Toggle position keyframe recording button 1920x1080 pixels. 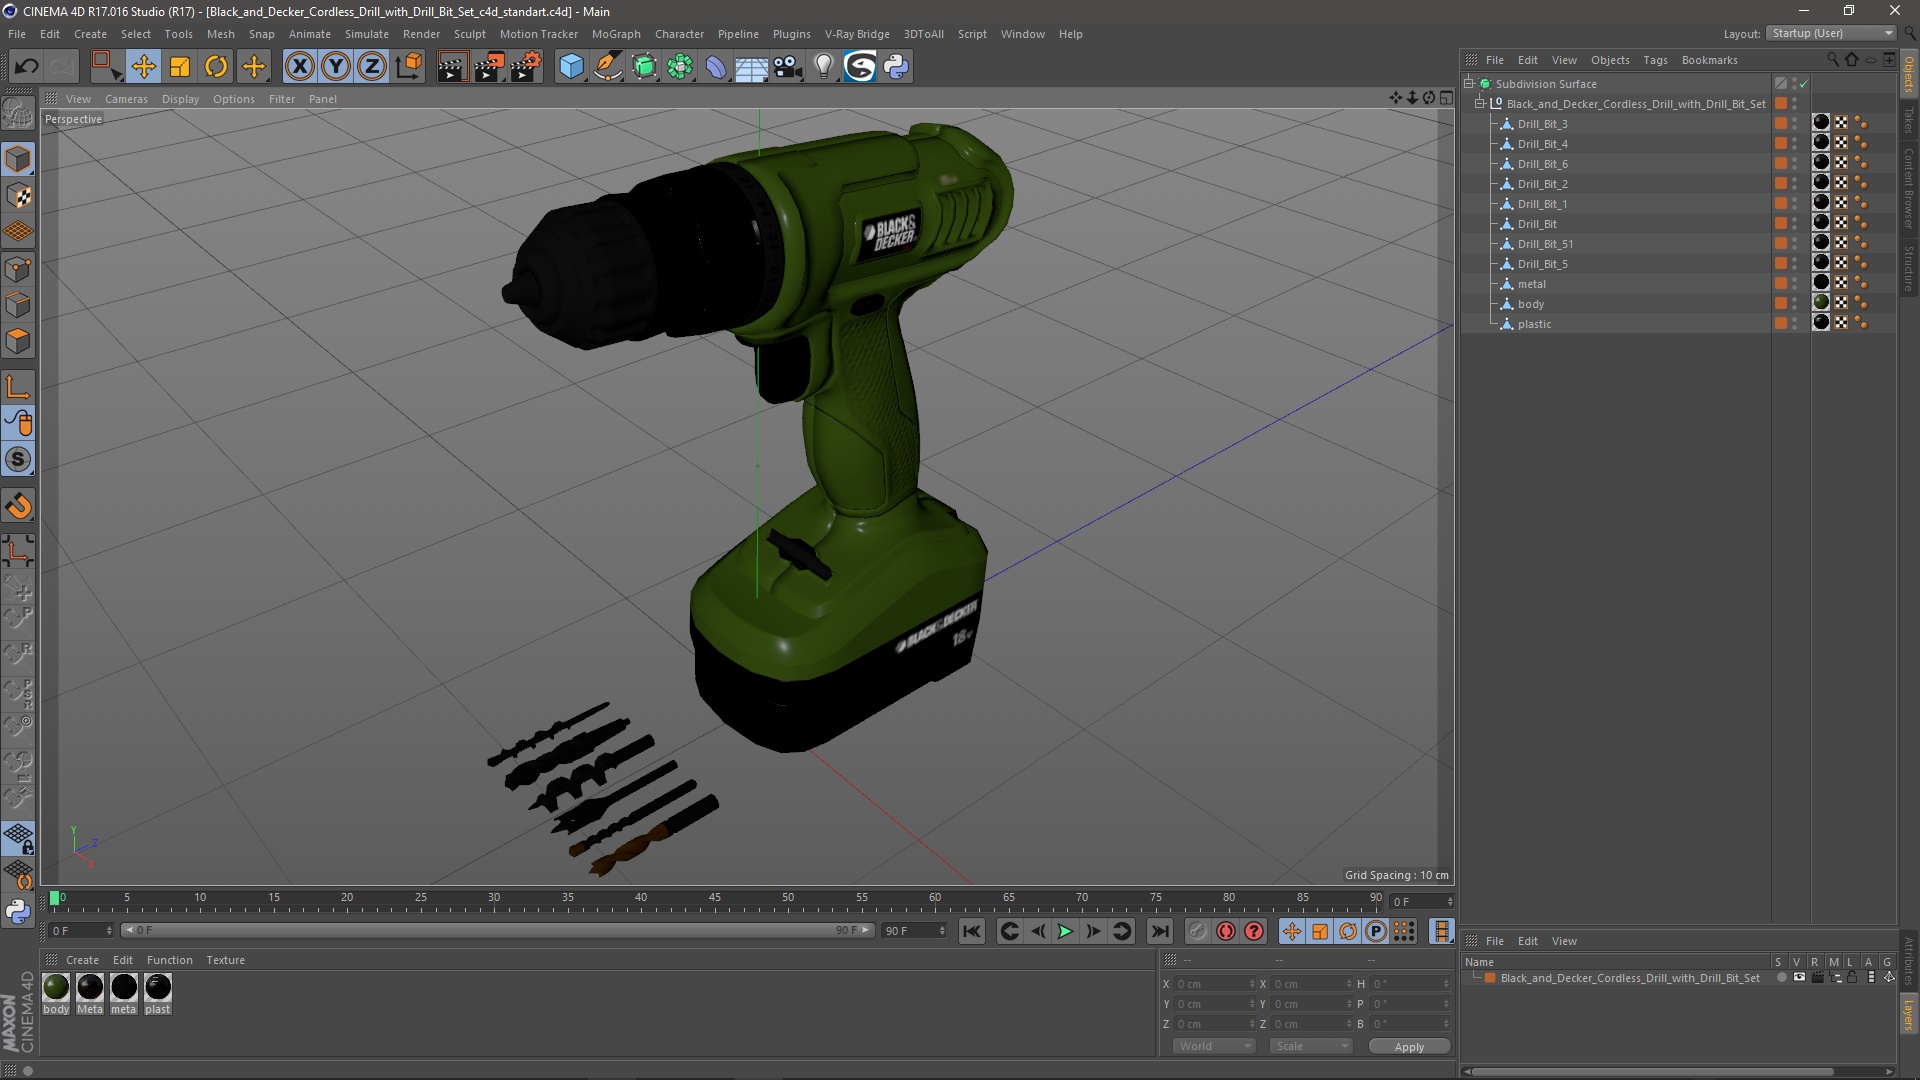click(1292, 931)
